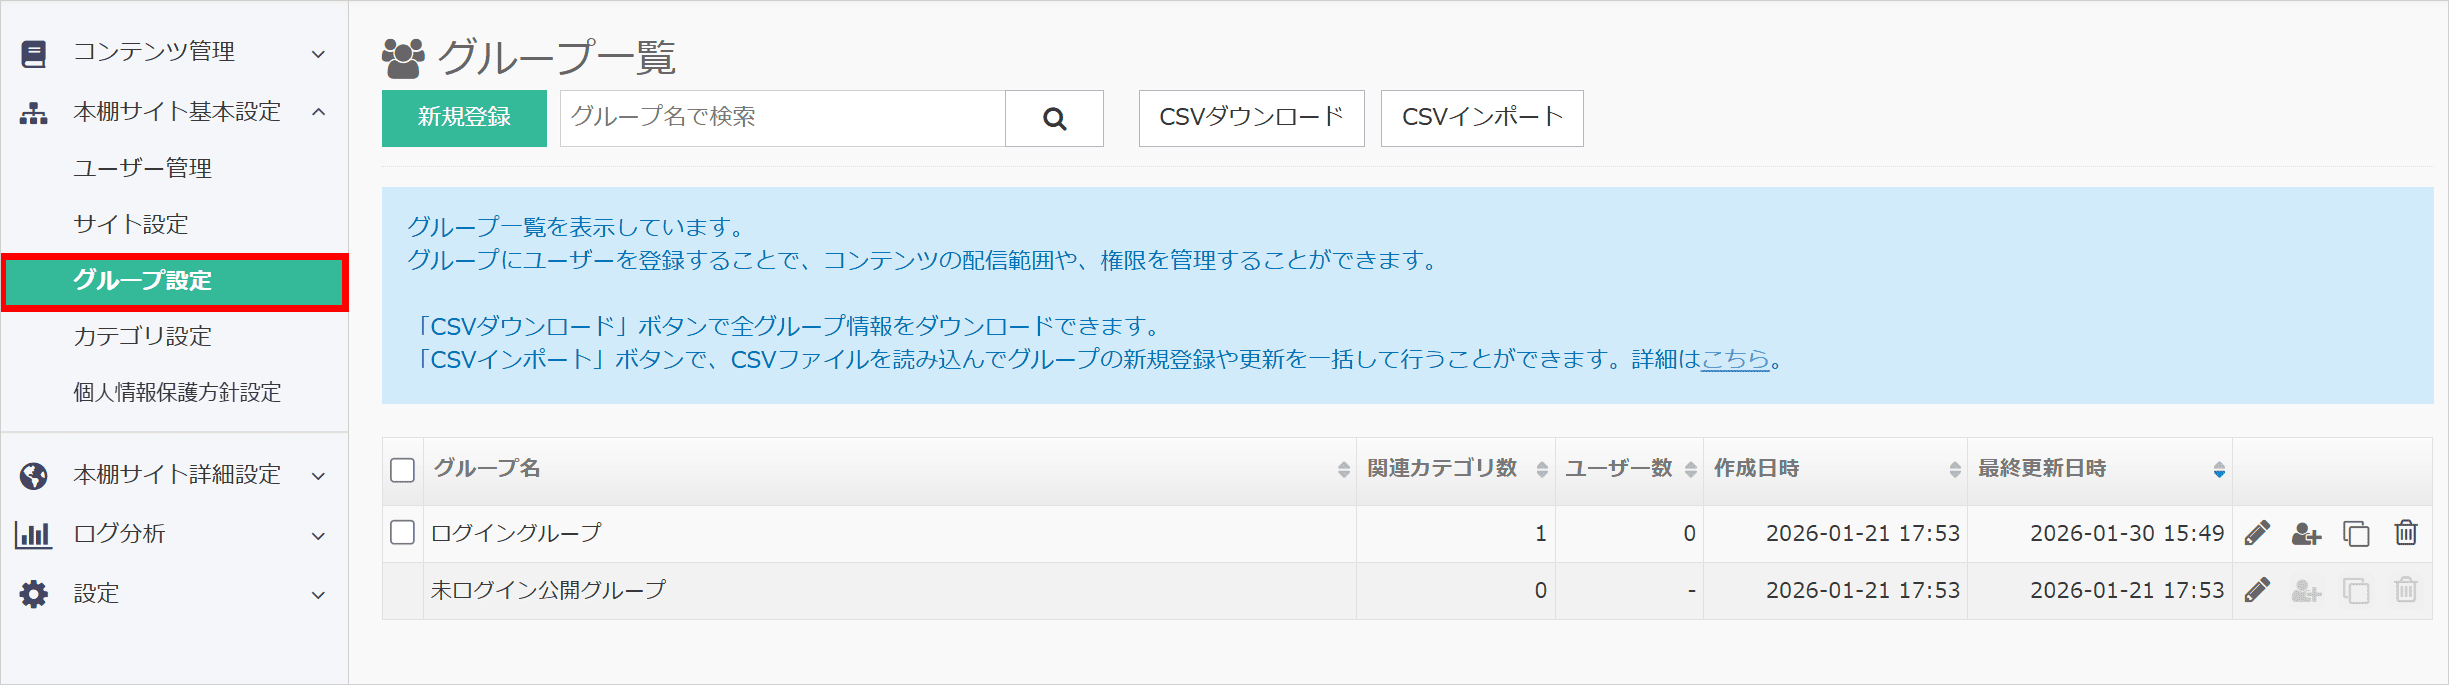This screenshot has height=685, width=2449.
Task: Toggle the select-all checkbox in table header
Action: (402, 470)
